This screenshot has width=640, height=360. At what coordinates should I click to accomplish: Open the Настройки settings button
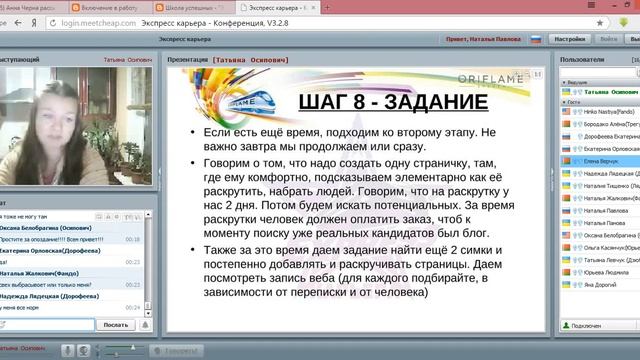[570, 39]
